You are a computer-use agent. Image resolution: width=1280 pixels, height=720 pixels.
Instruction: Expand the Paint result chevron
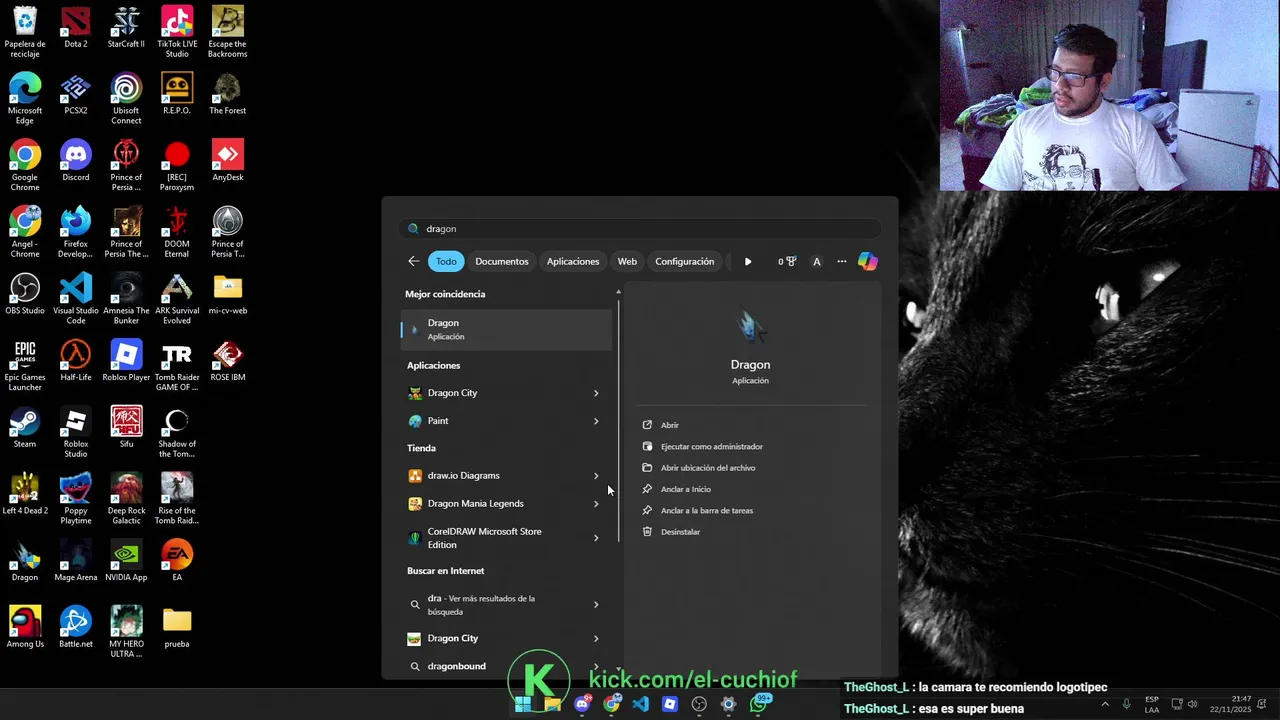[596, 421]
